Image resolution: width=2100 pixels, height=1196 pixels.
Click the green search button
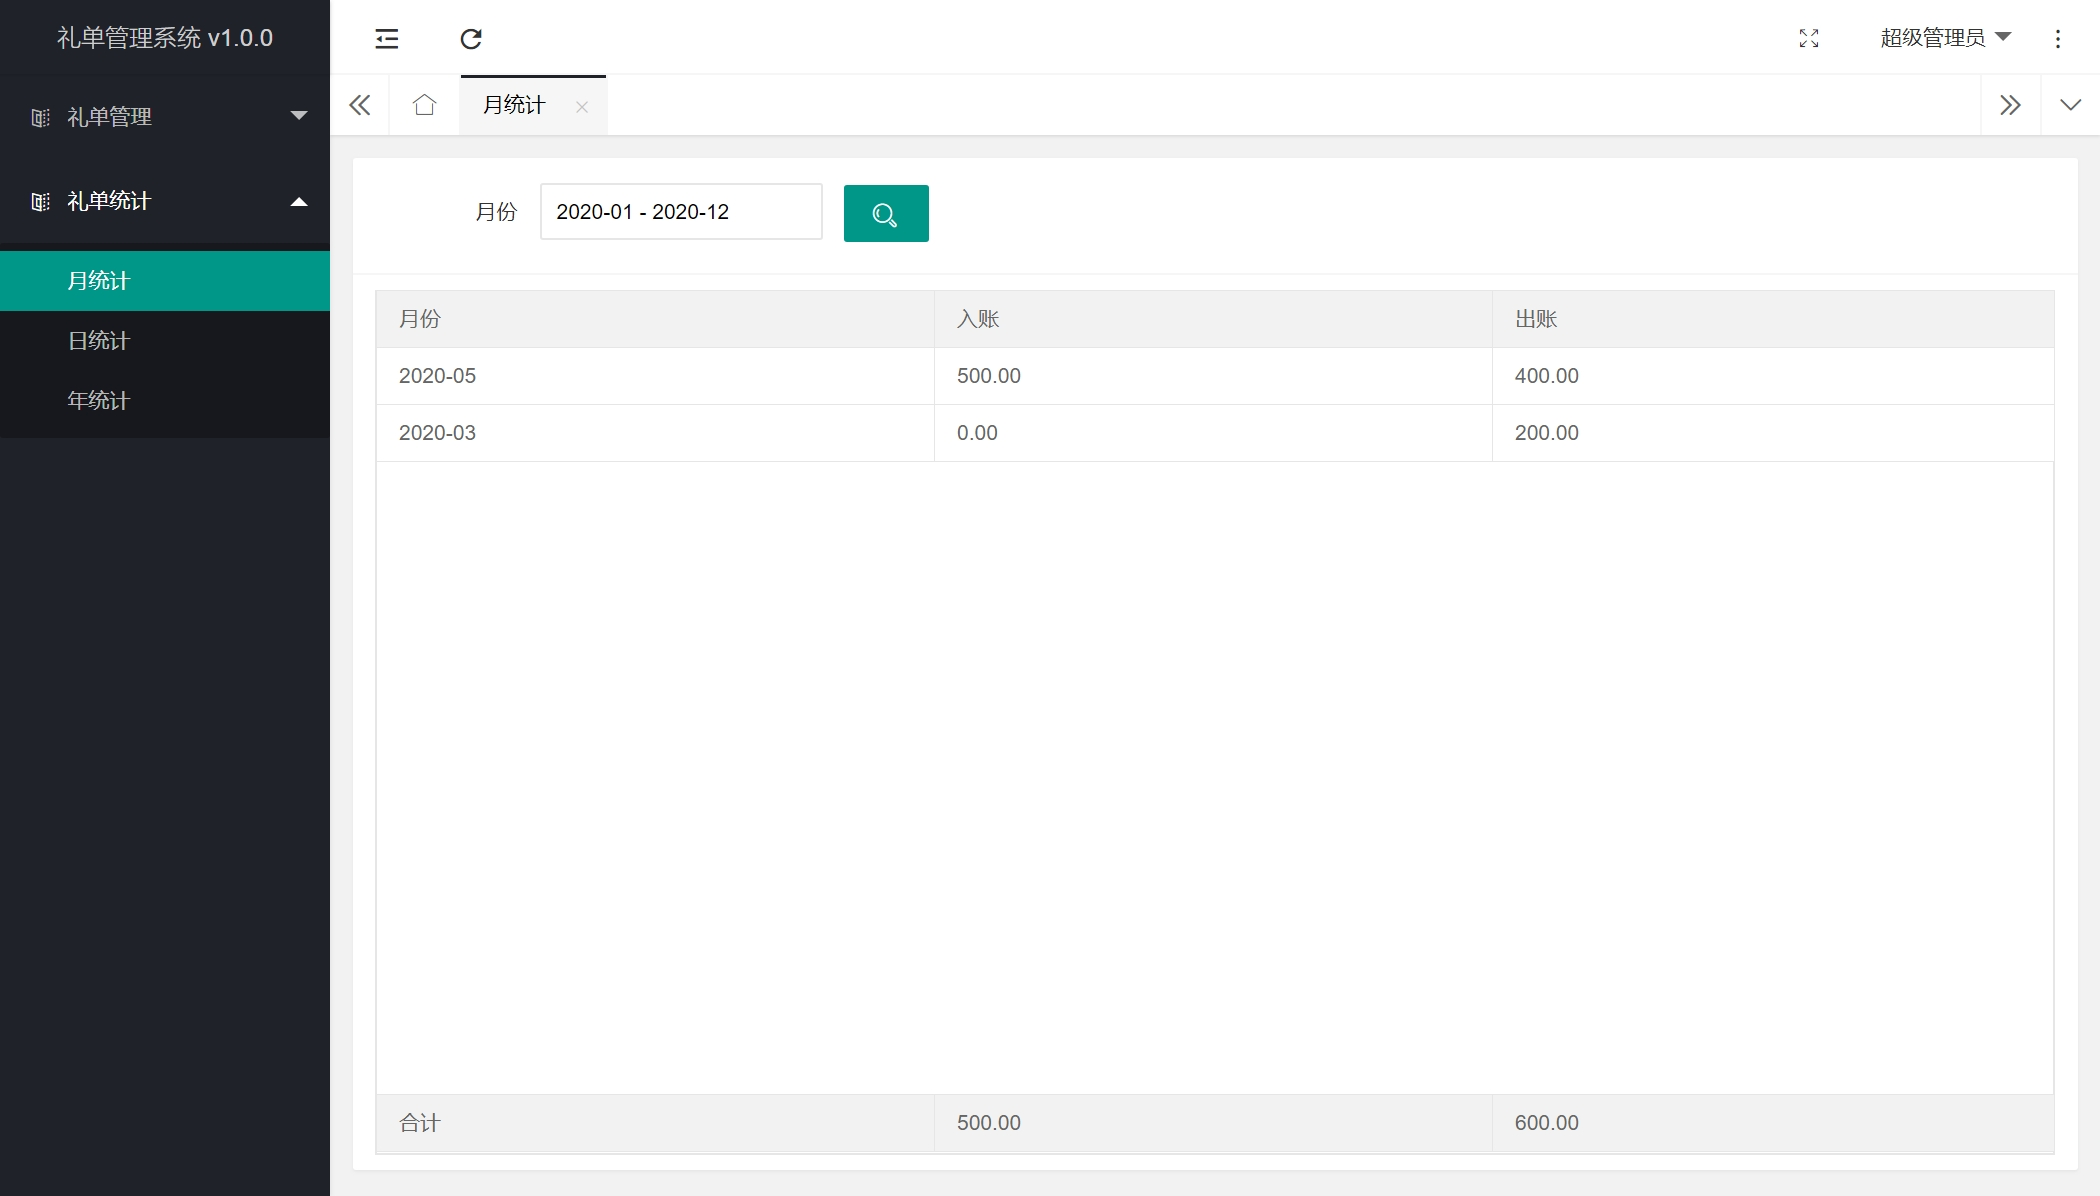point(885,213)
